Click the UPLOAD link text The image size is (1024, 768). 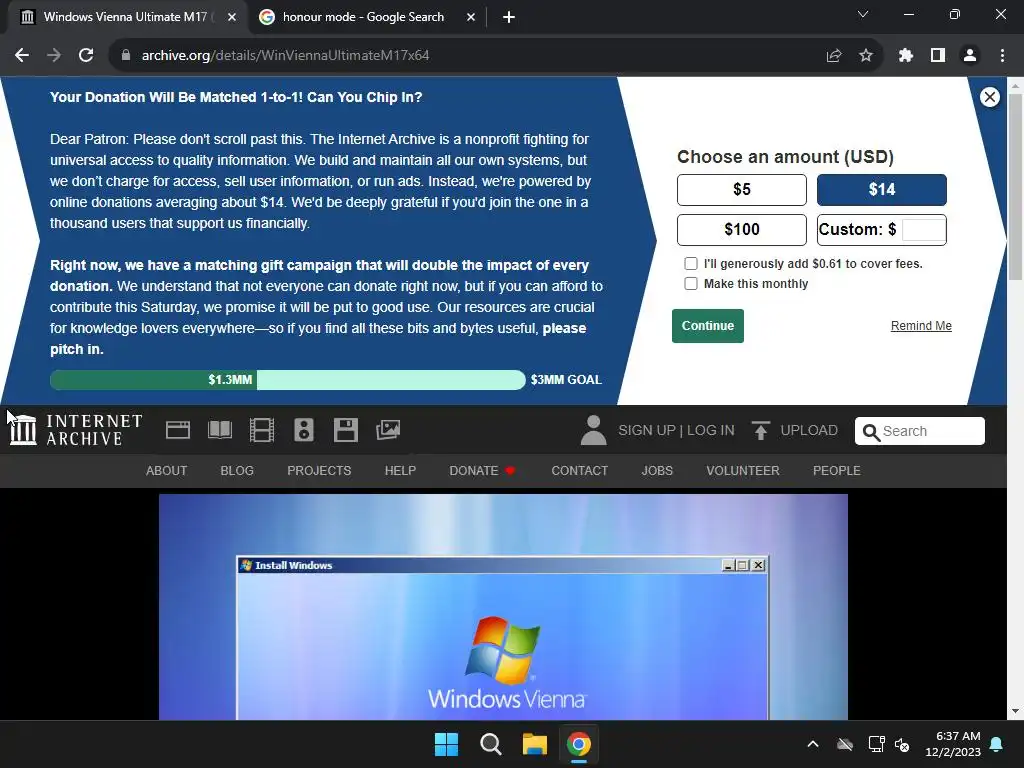[x=809, y=430]
